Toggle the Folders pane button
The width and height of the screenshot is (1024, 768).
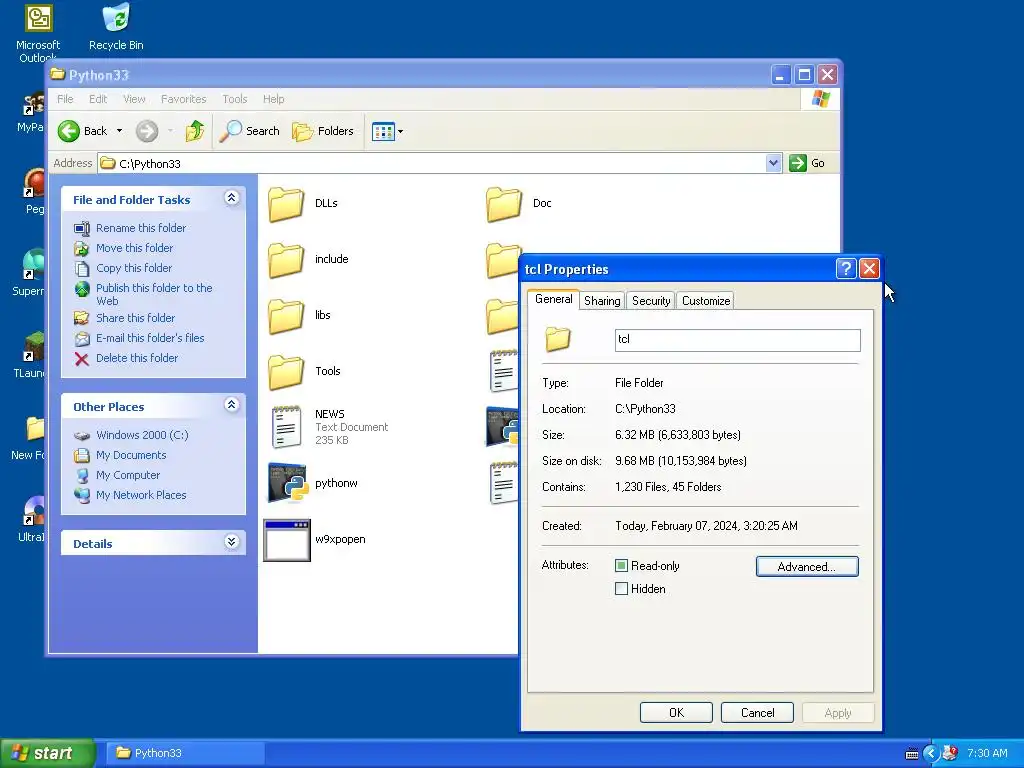[x=323, y=131]
